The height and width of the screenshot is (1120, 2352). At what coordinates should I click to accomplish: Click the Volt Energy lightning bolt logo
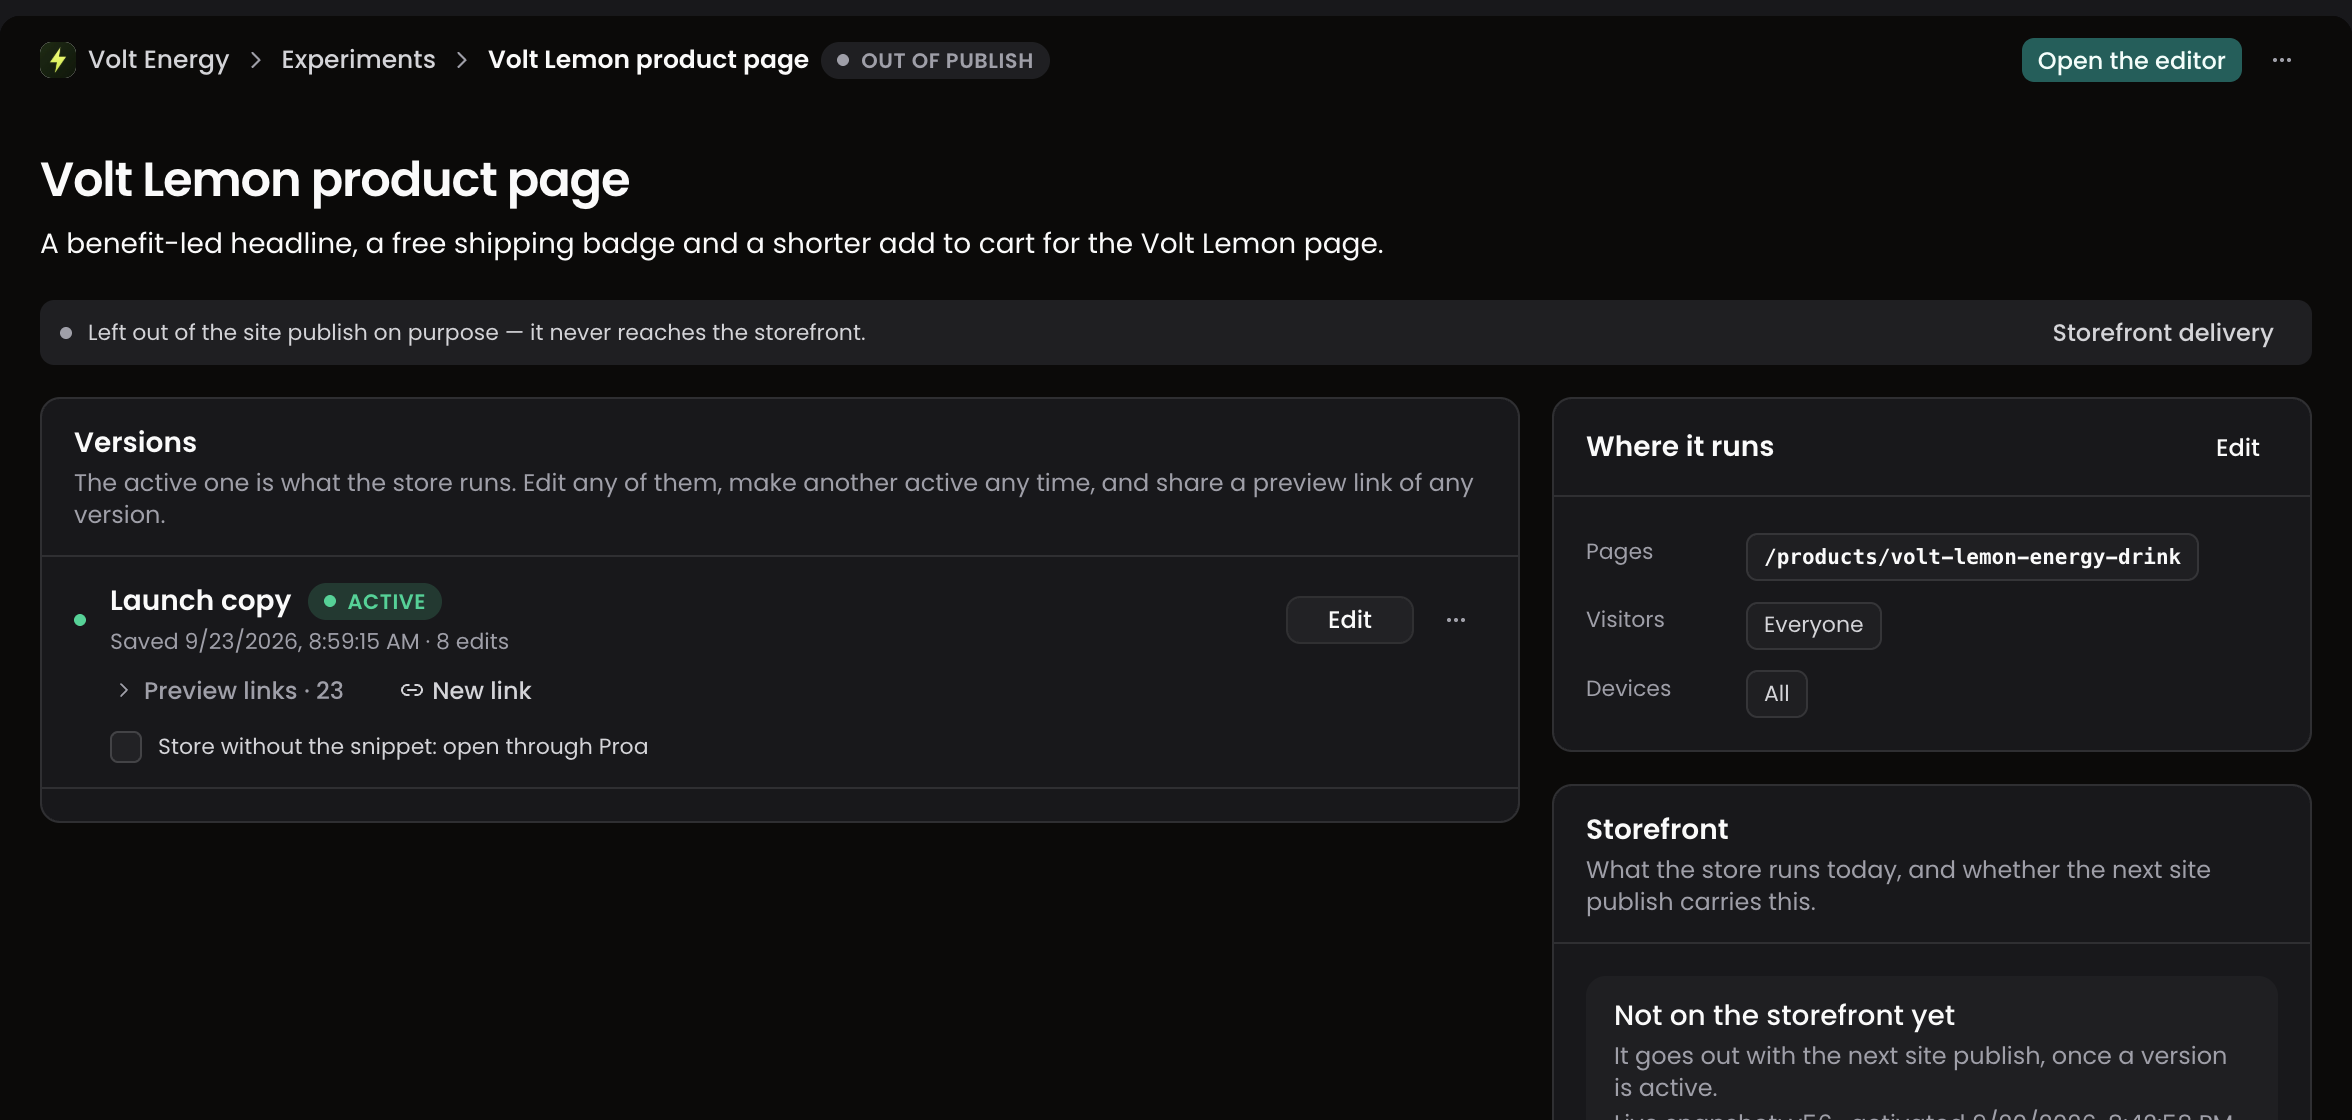[x=58, y=60]
